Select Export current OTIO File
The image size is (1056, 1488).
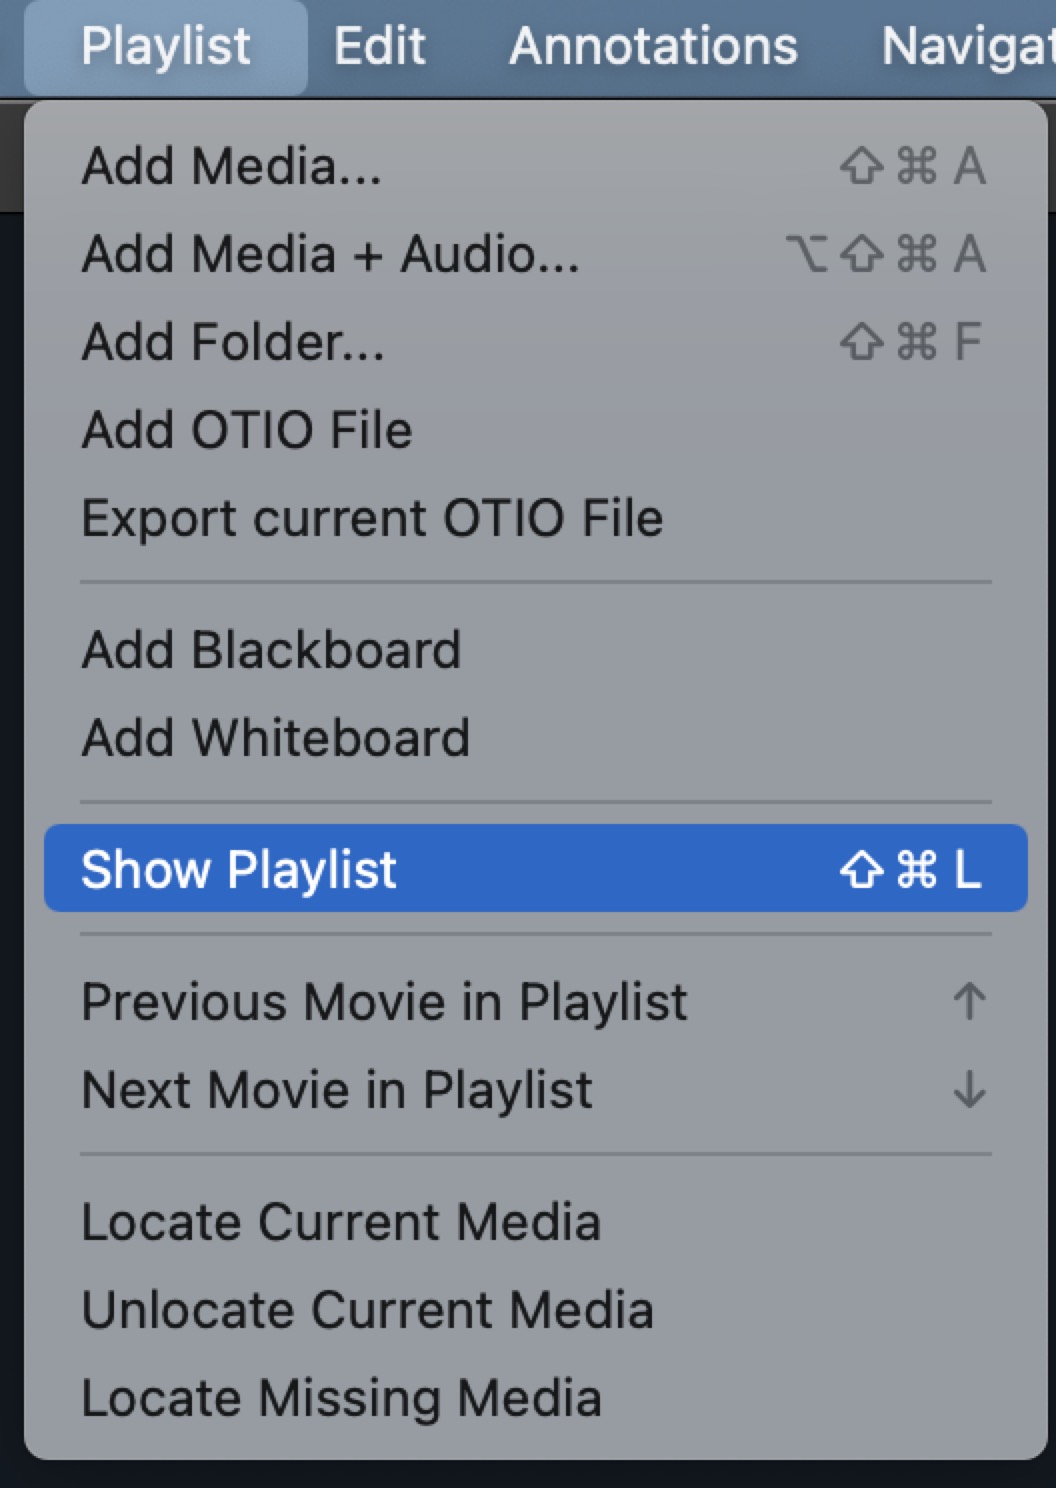372,518
